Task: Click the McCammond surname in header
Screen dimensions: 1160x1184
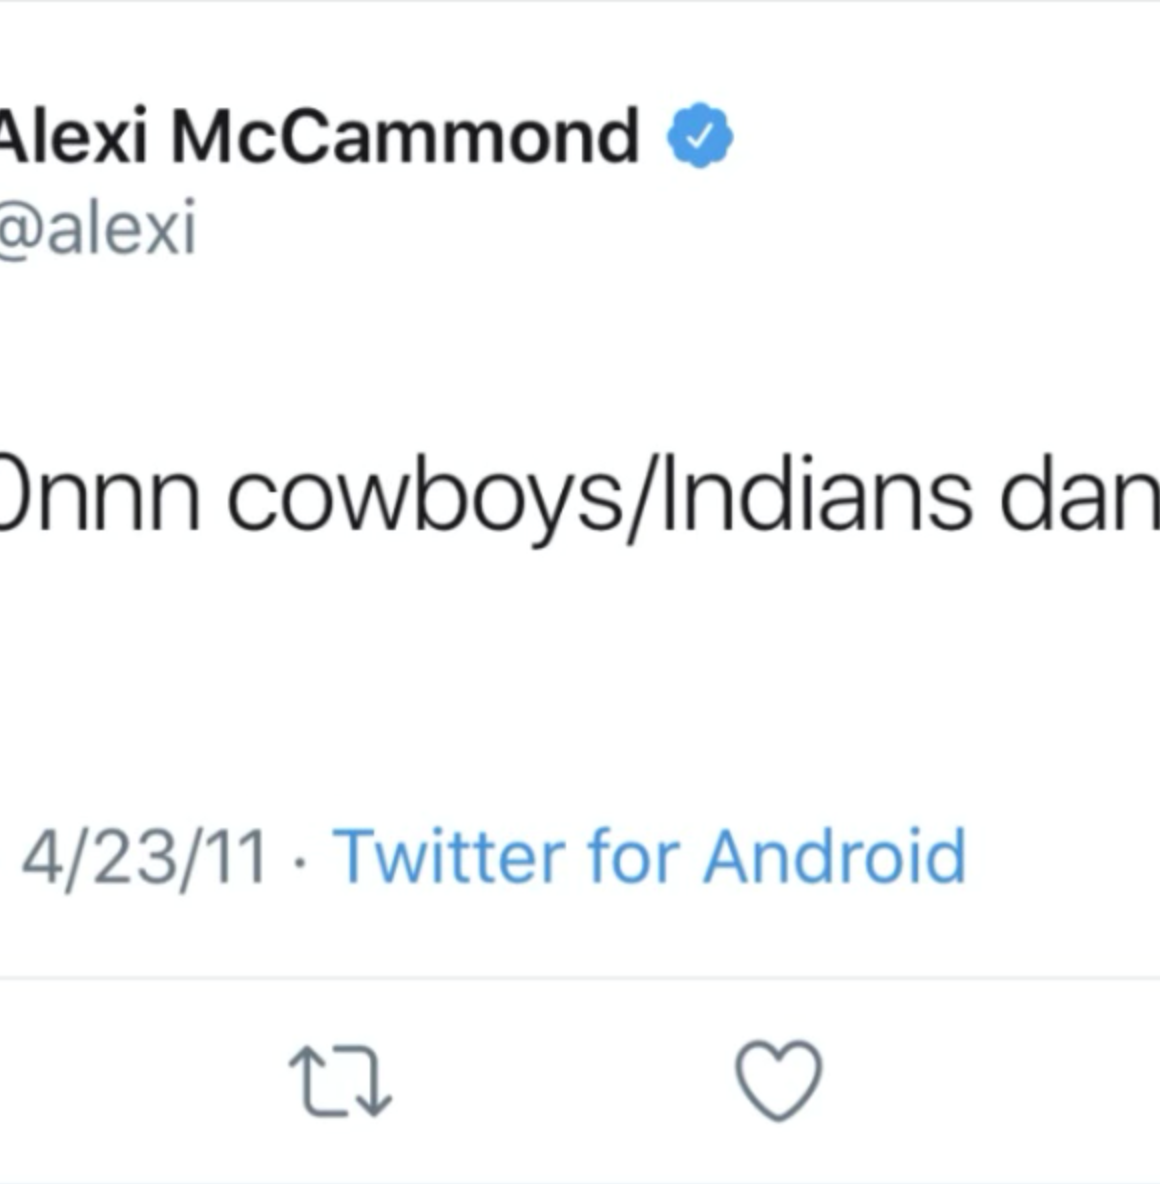Action: click(404, 136)
